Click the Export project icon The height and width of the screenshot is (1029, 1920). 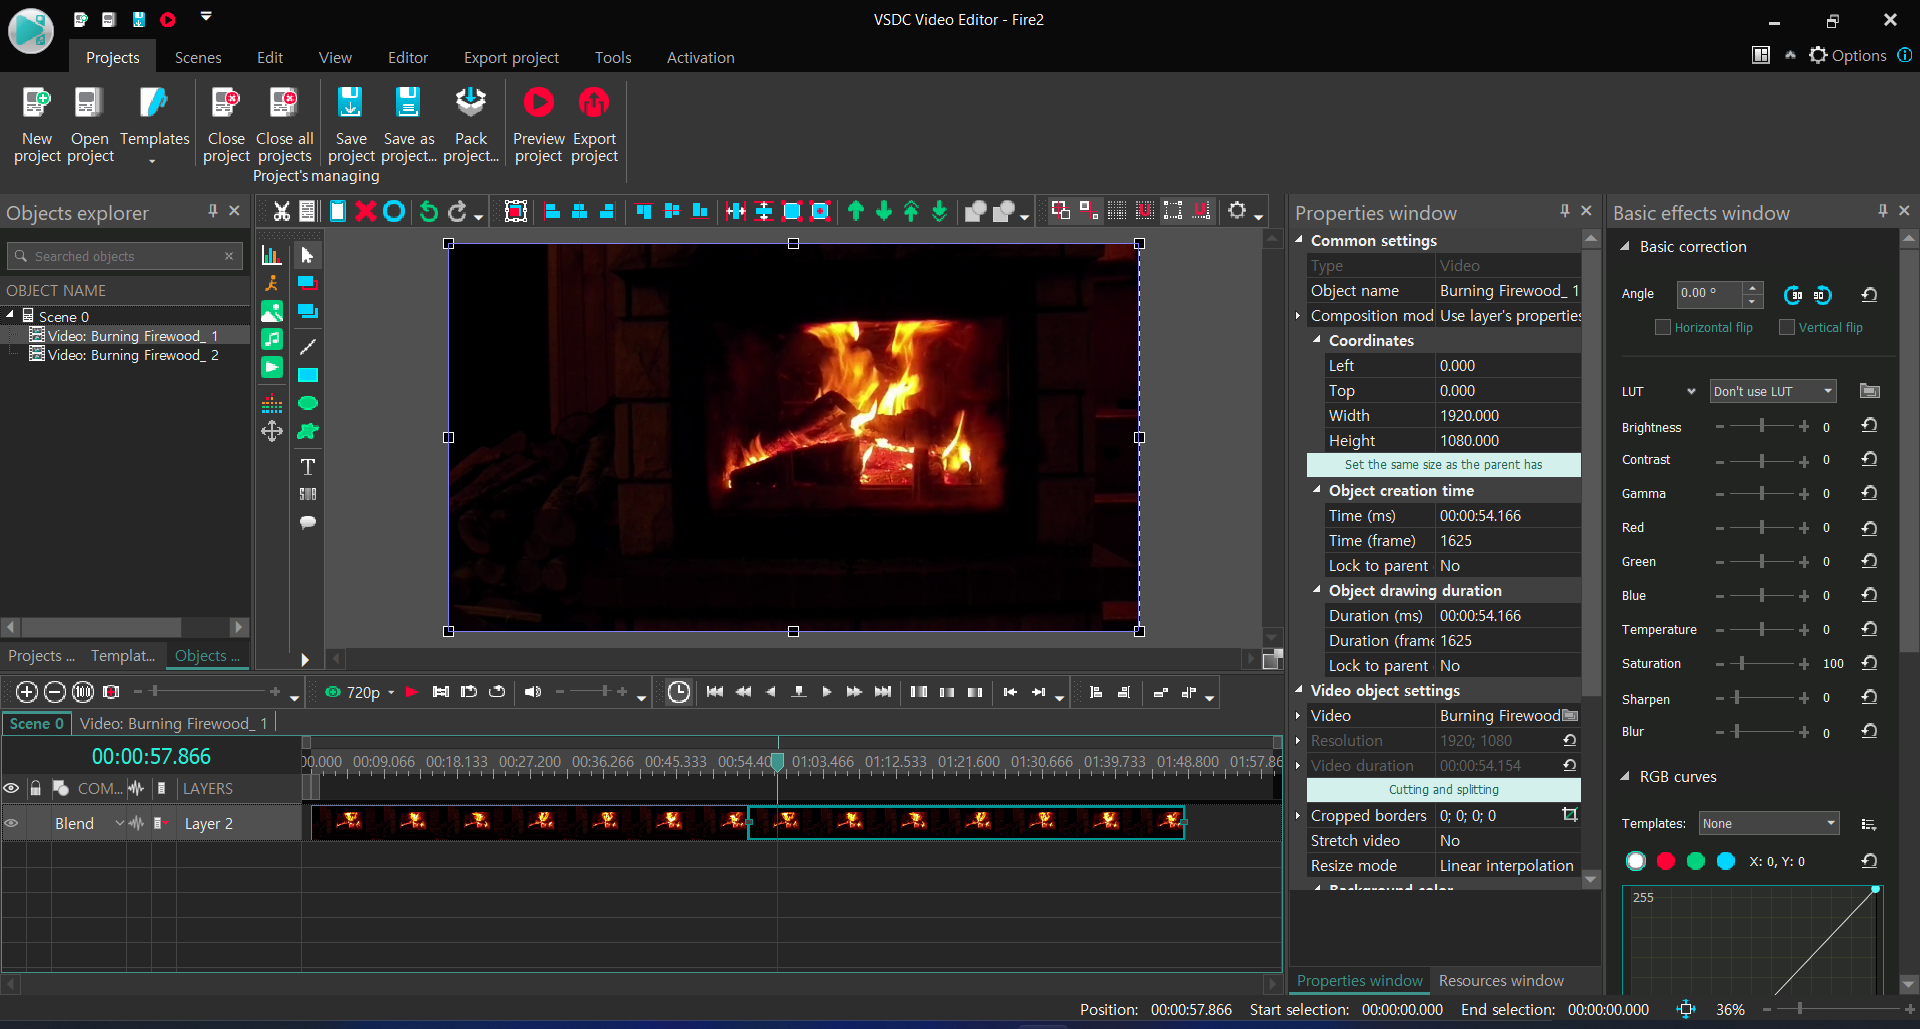click(594, 103)
